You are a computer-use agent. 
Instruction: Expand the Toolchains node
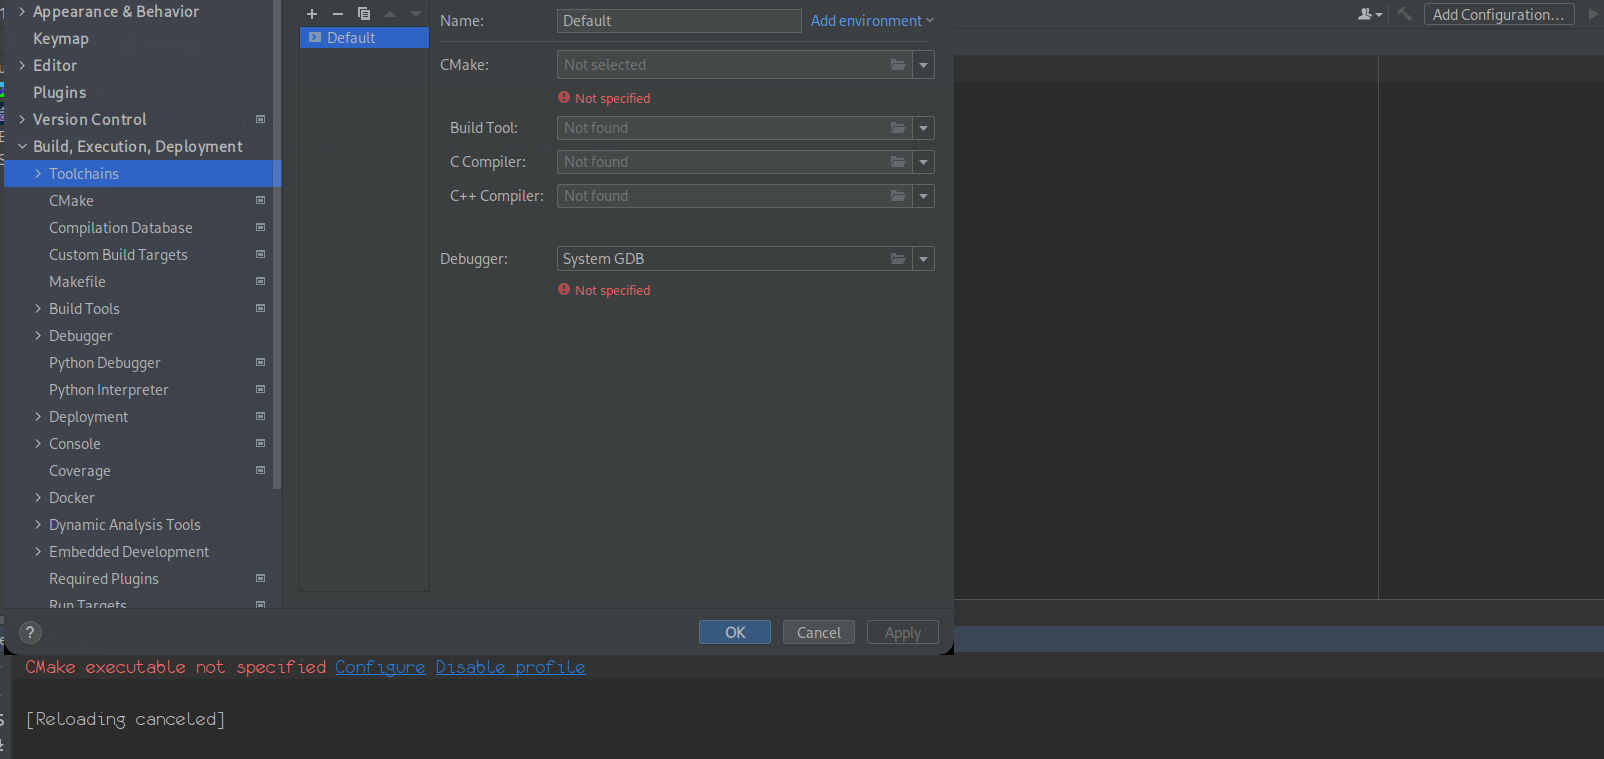[x=38, y=173]
